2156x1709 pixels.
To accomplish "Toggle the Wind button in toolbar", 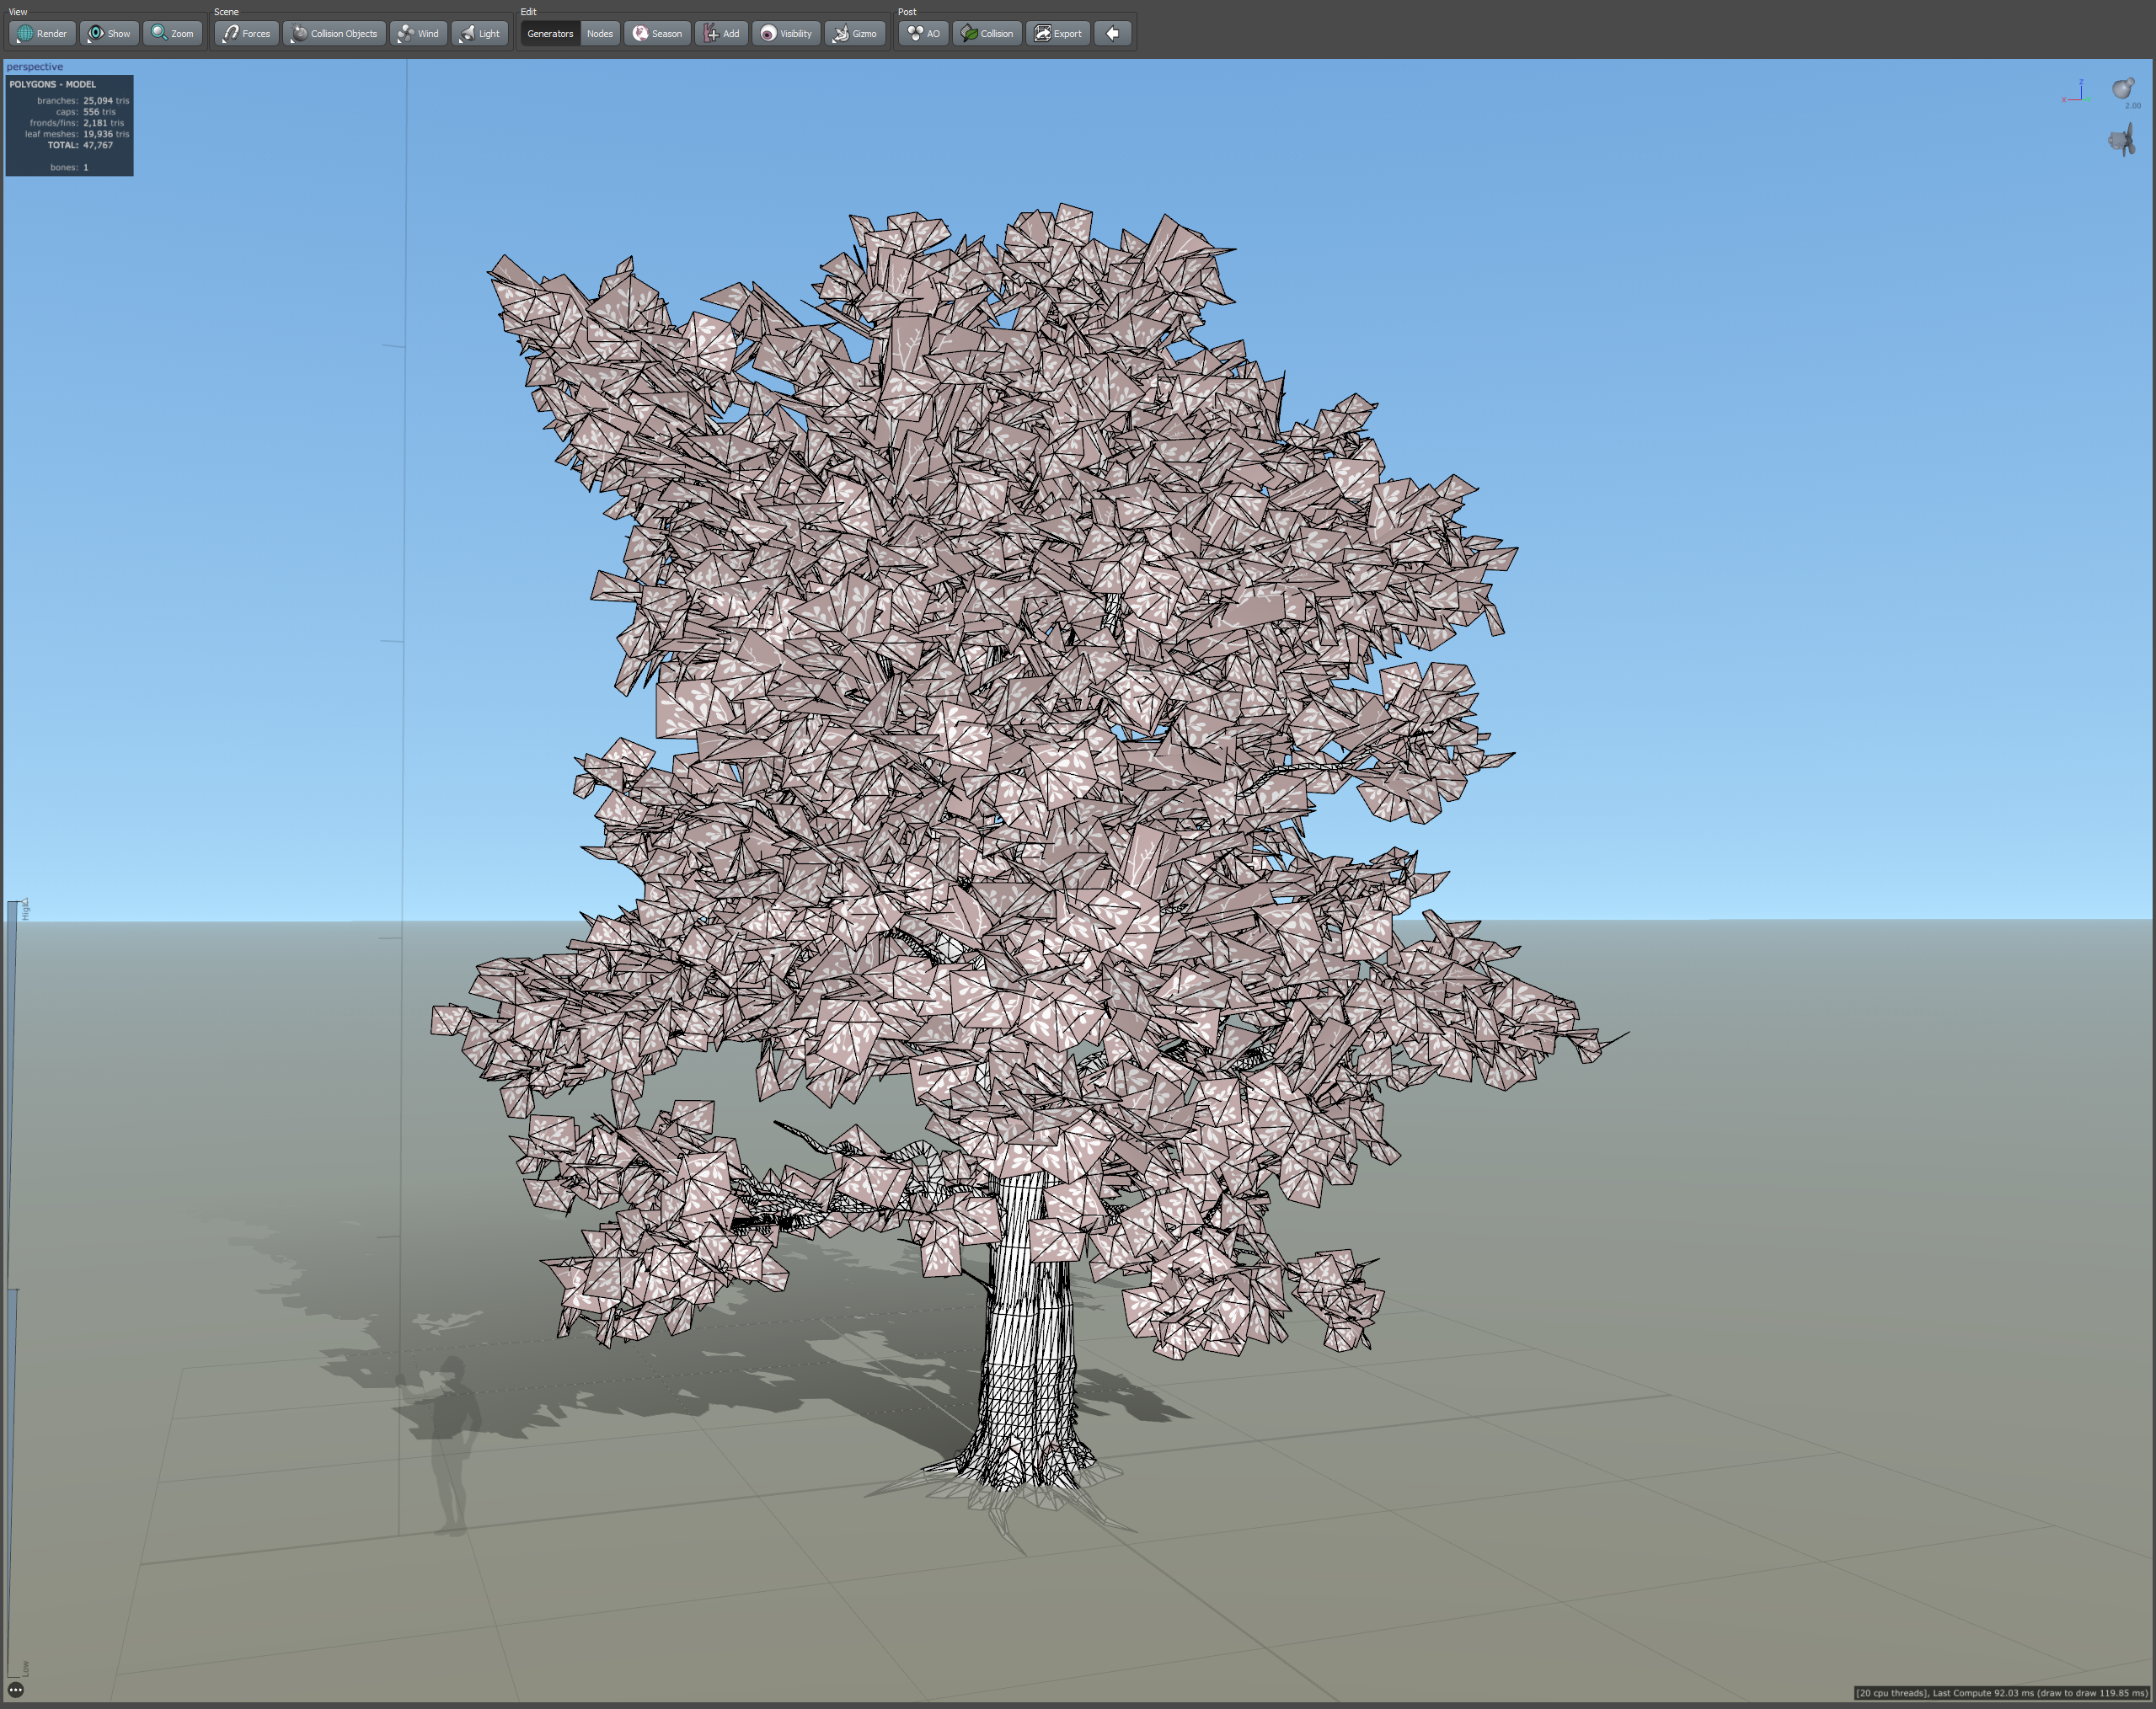I will 418,33.
